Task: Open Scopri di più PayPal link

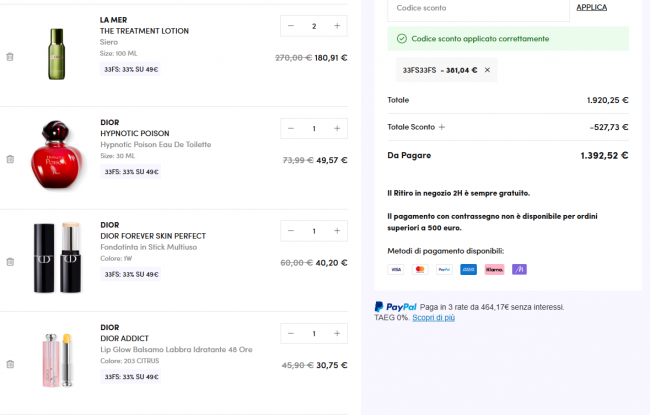Action: 433,318
